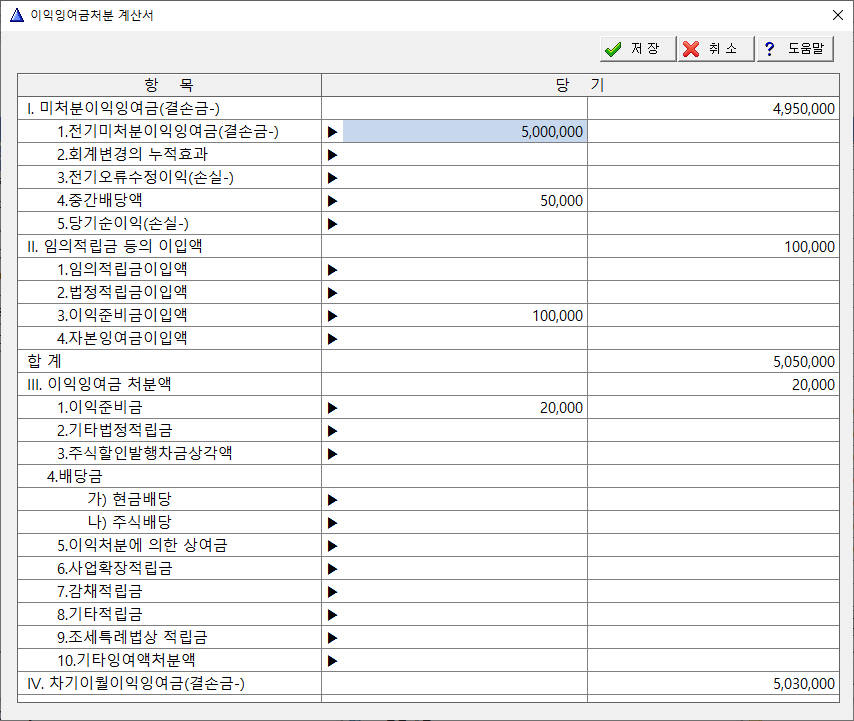The height and width of the screenshot is (721, 854).
Task: Click arrow for 4.중간배당액 row
Action: tap(332, 201)
